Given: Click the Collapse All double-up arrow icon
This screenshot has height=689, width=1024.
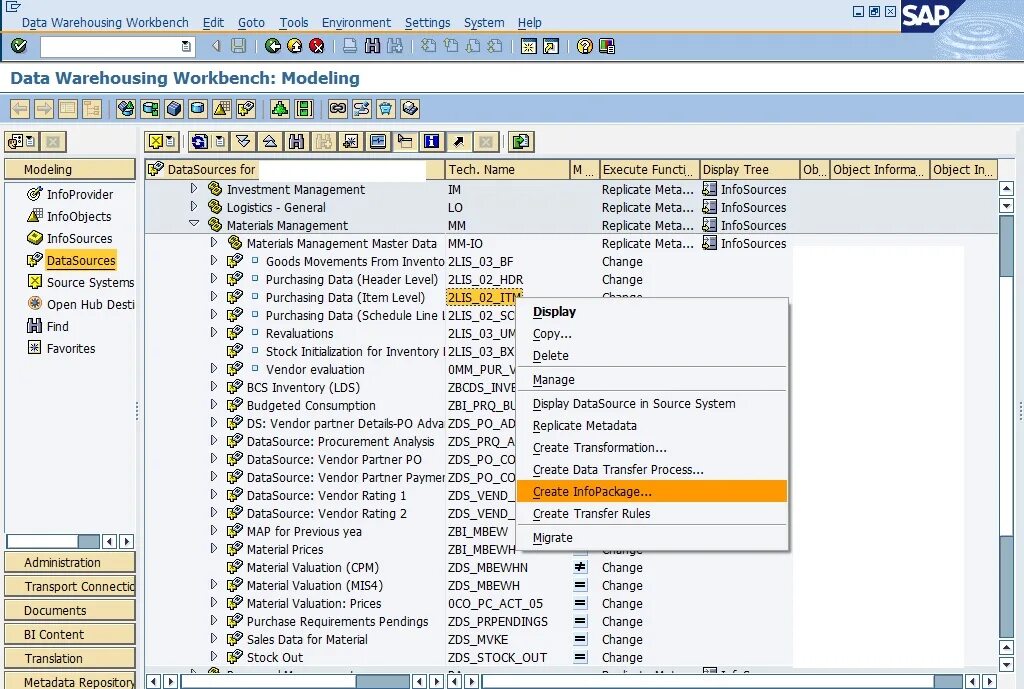Looking at the screenshot, I should point(270,141).
